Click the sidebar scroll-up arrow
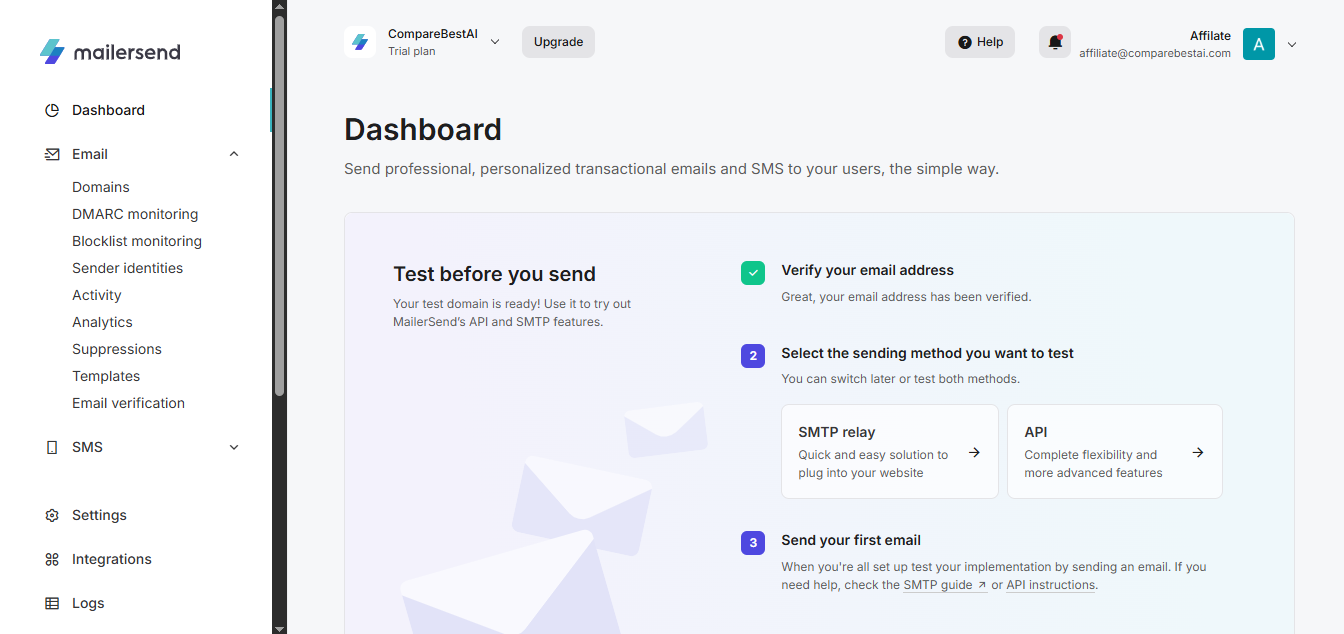The width and height of the screenshot is (1344, 634). coord(280,6)
